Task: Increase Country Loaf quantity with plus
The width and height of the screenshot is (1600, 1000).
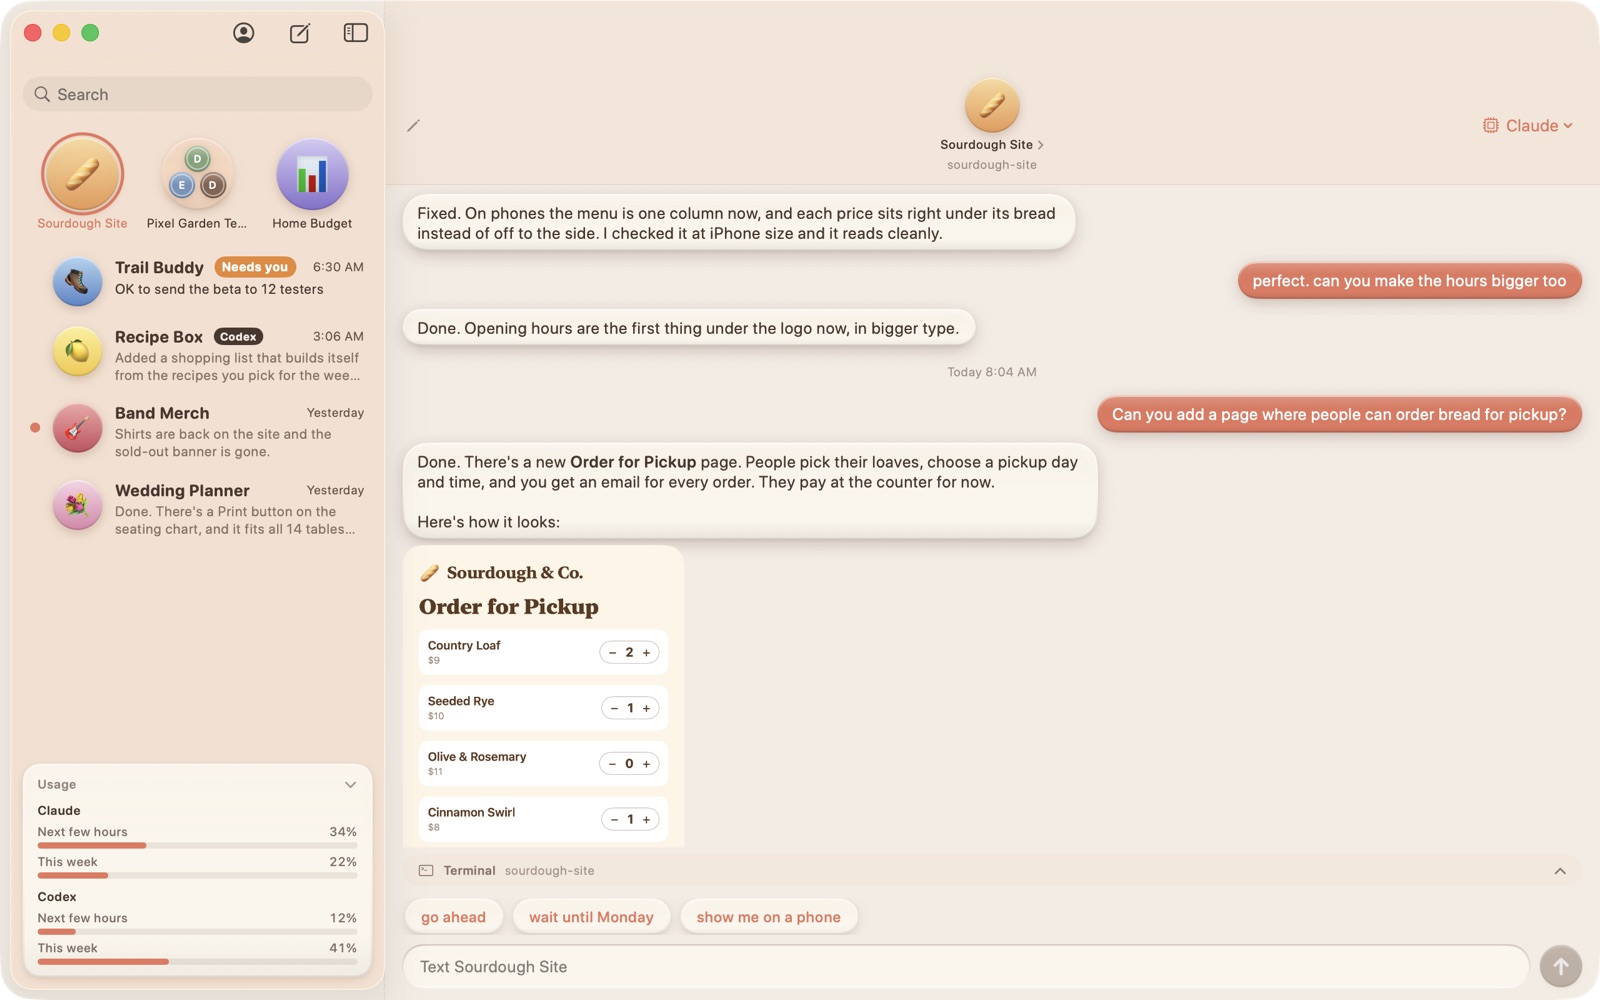Action: 647,653
